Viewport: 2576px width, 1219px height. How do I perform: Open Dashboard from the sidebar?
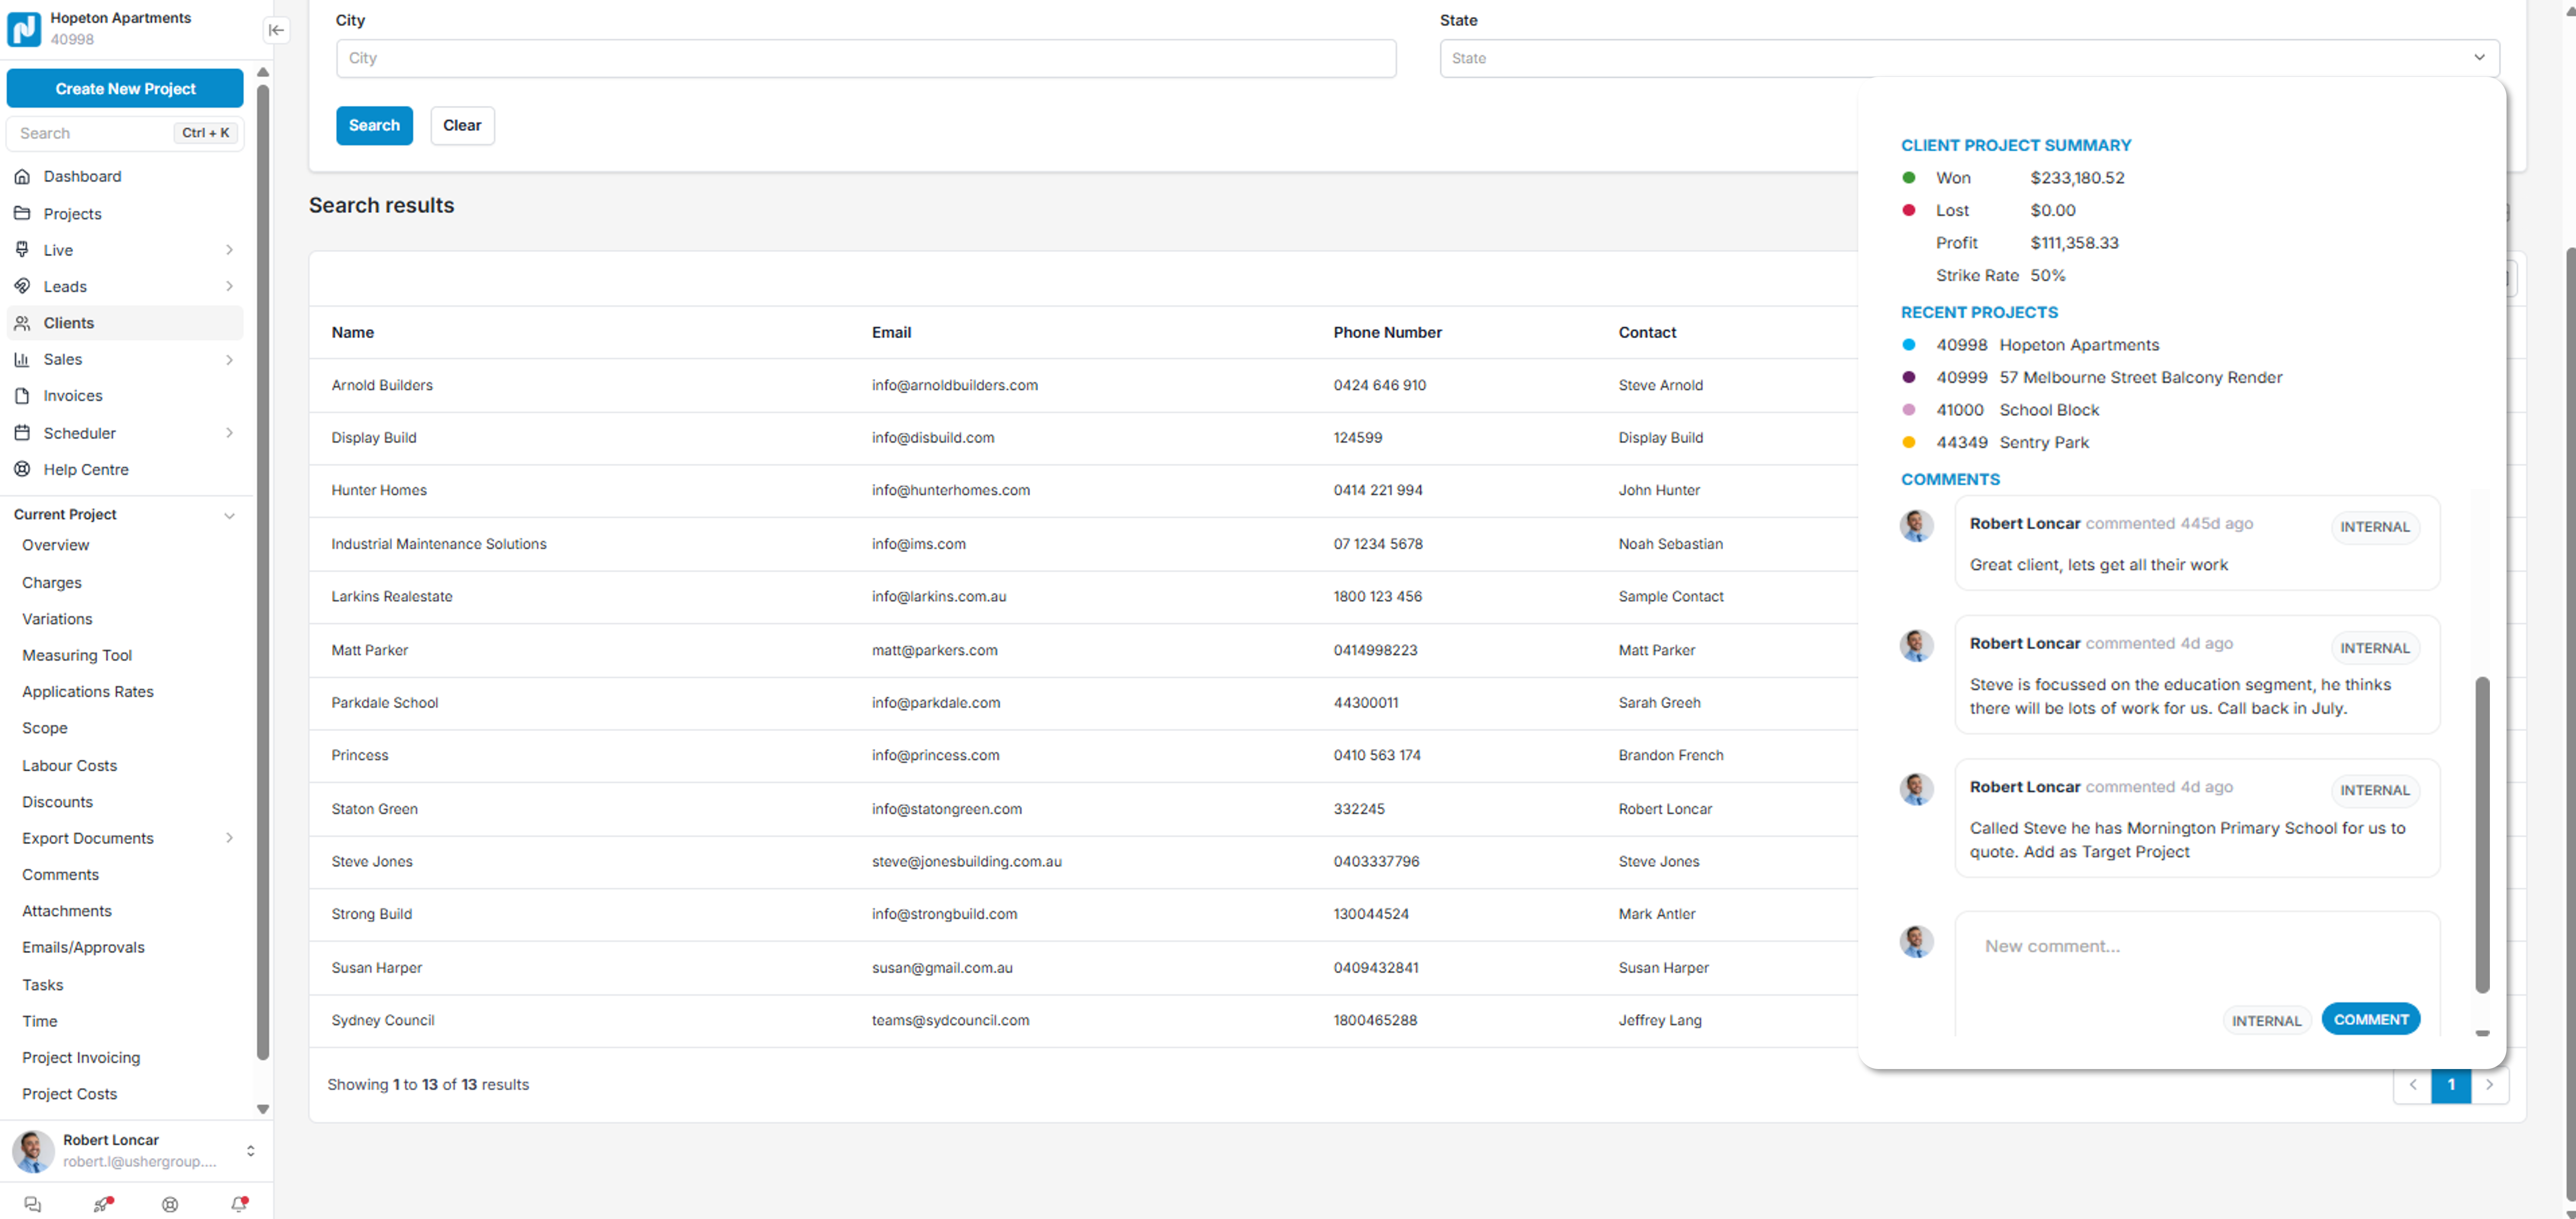(82, 176)
